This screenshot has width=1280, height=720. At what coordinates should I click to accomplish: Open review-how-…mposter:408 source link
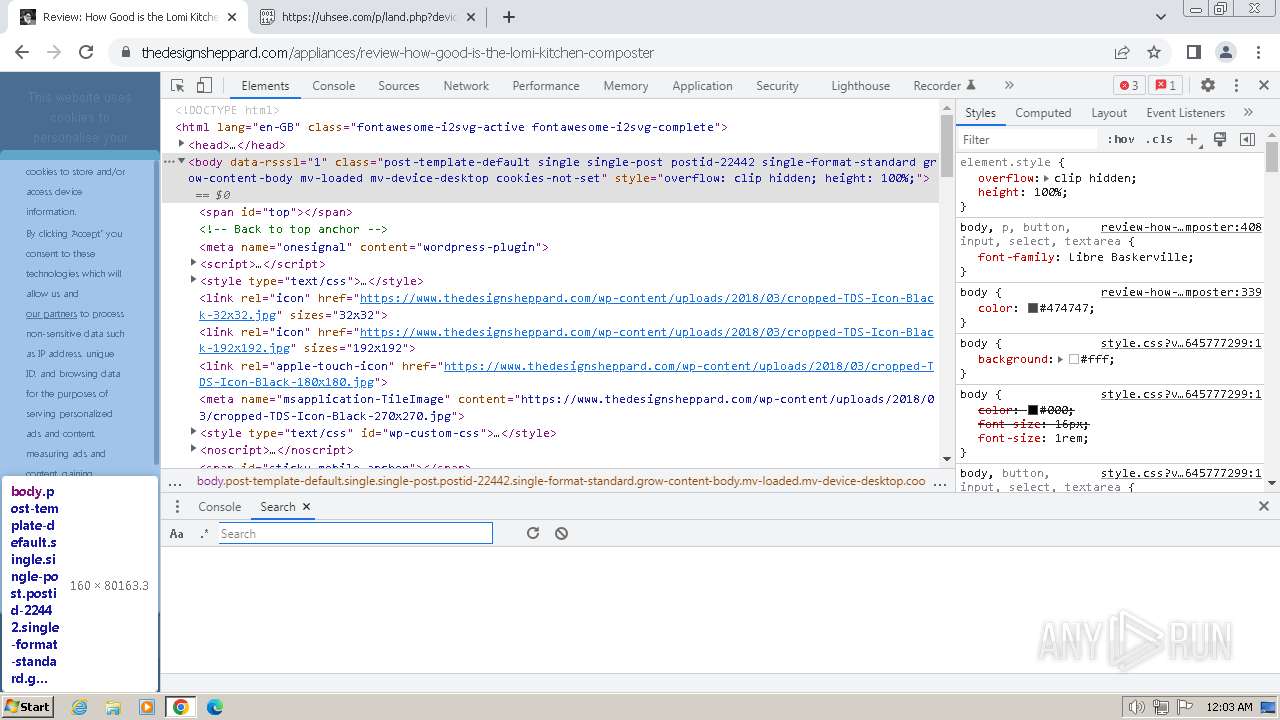(1181, 227)
